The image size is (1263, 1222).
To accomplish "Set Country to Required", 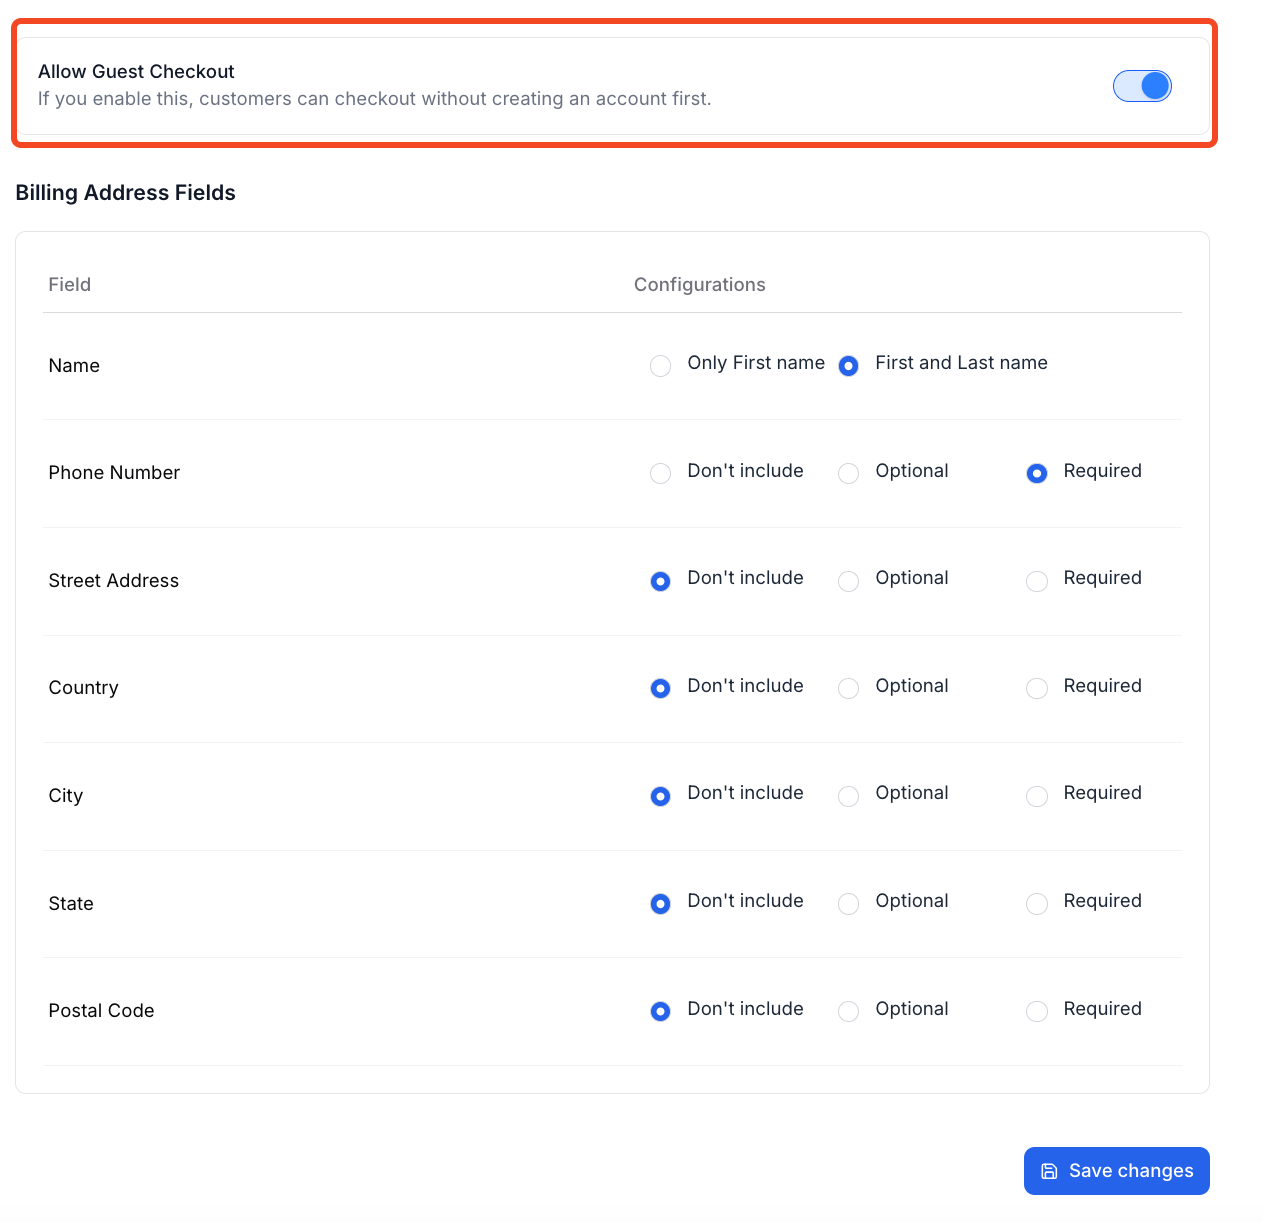I will (1037, 688).
